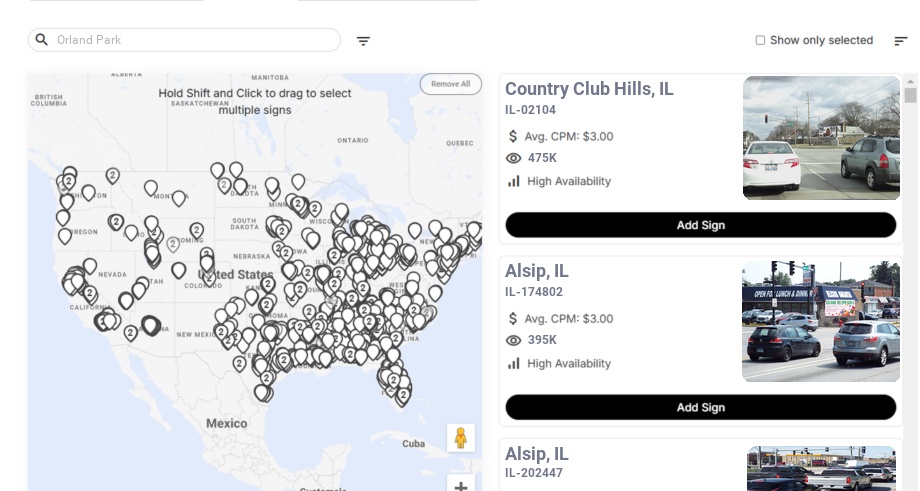Click the Orland Park search field
Screen dimensions: 920x491
tap(190, 40)
